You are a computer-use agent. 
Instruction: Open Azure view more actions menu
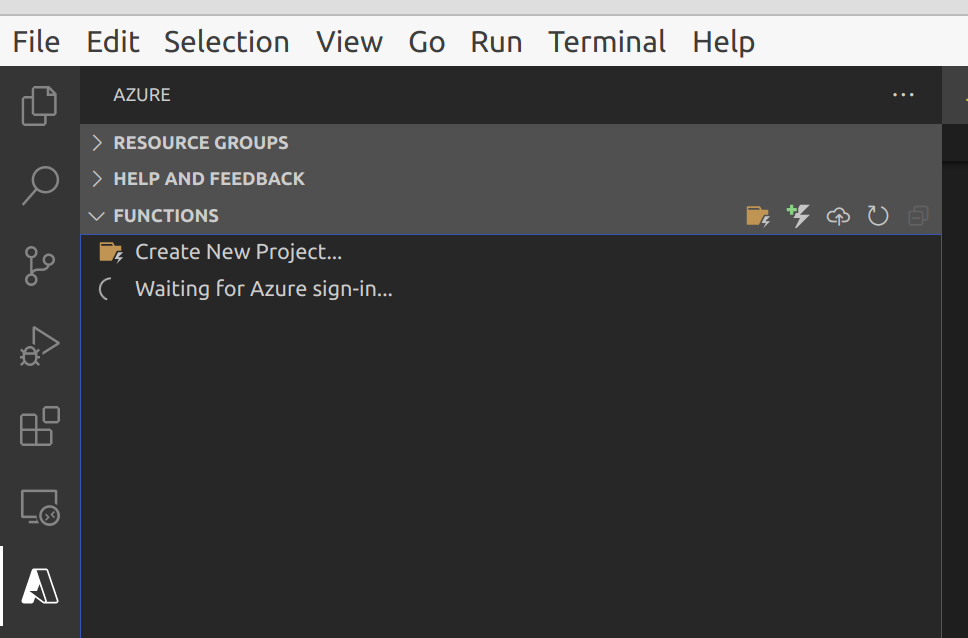(x=903, y=95)
